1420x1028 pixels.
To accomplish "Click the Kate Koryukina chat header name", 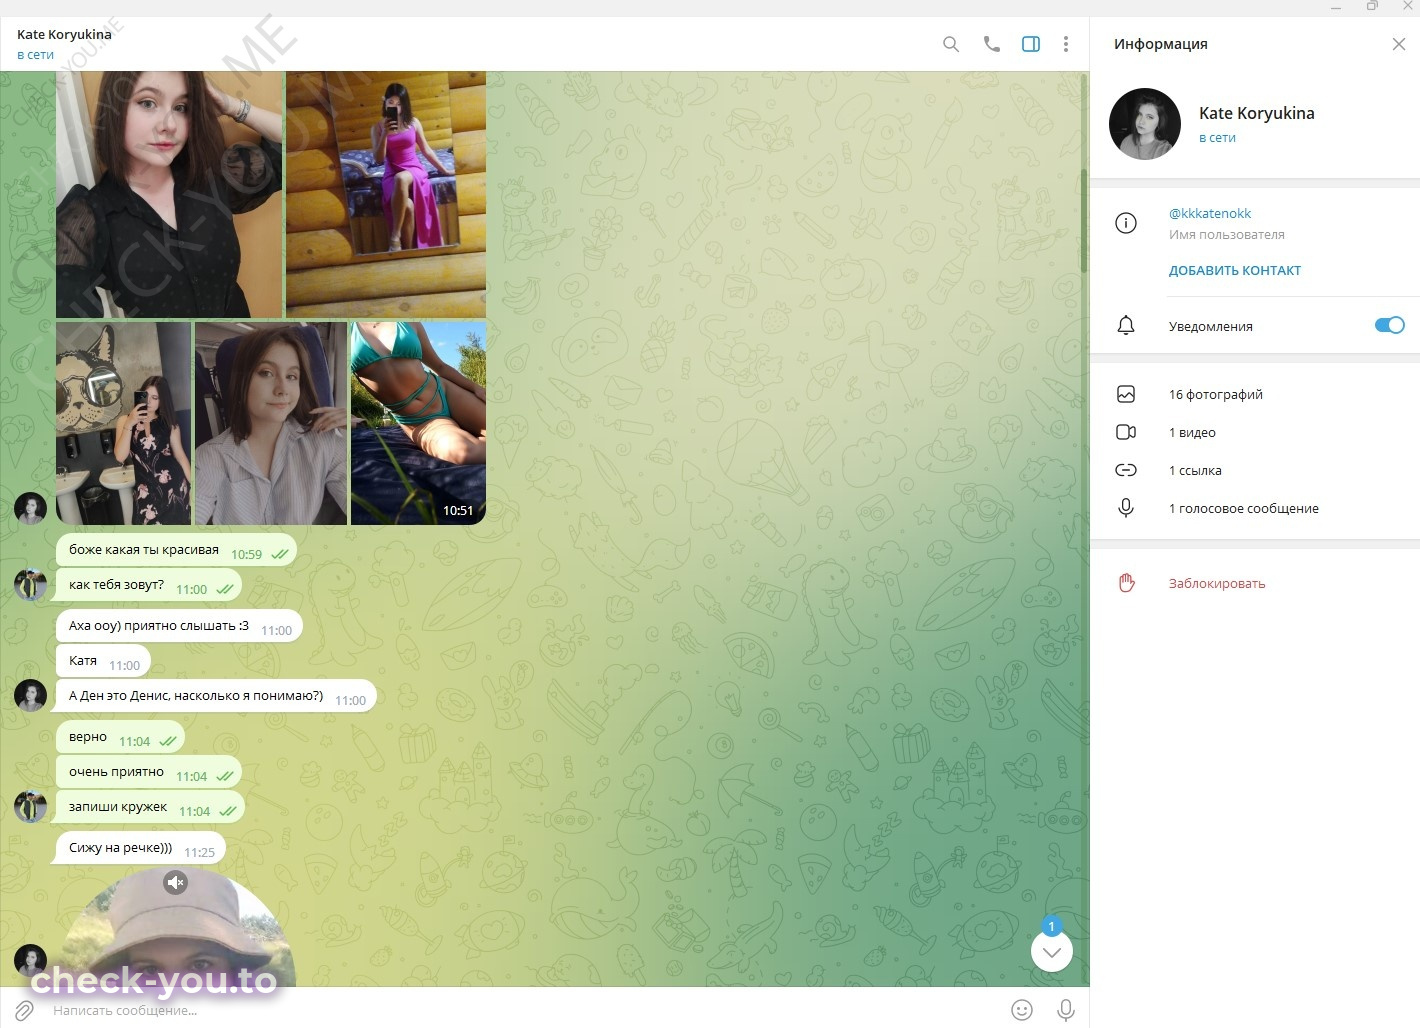I will click(64, 34).
